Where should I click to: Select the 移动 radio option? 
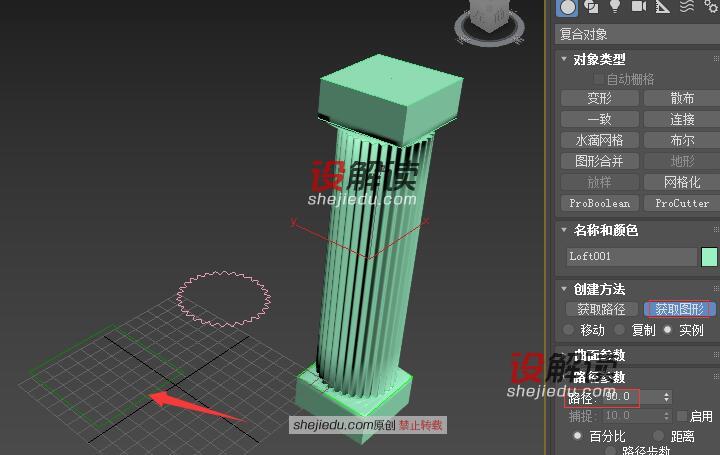(570, 330)
